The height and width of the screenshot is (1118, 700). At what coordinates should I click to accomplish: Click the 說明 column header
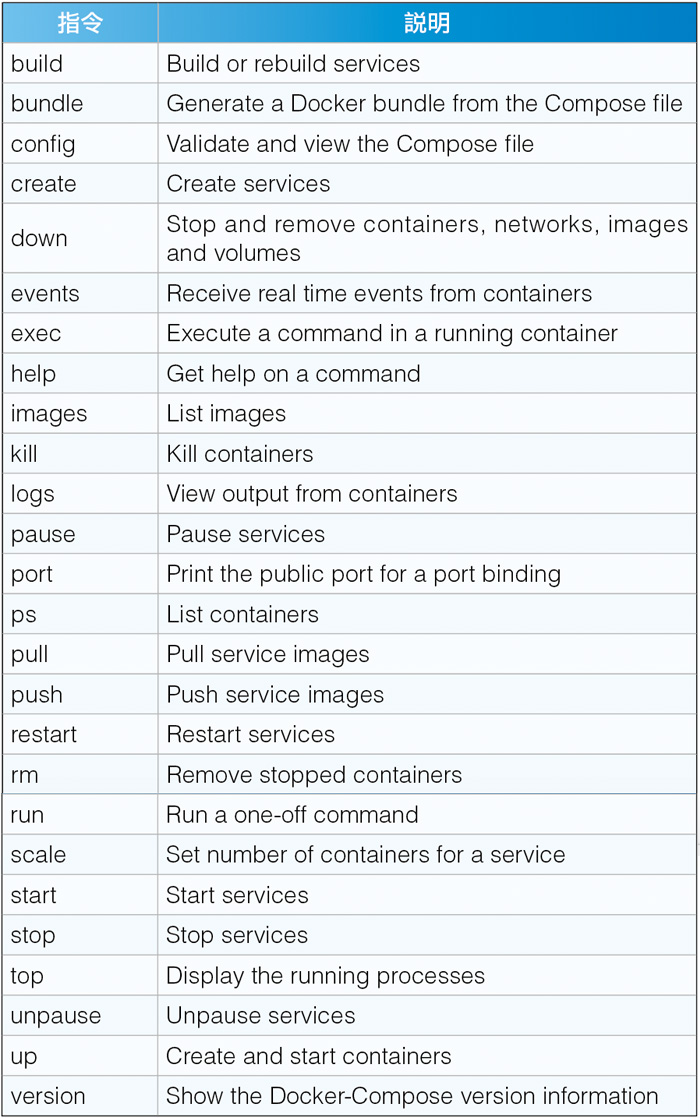(x=427, y=23)
